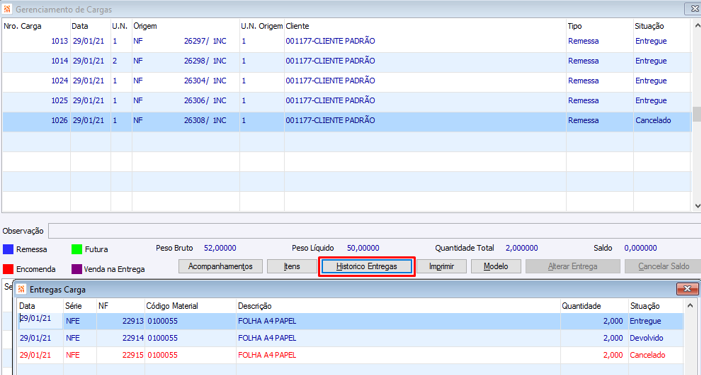This screenshot has height=375, width=701.
Task: Select cargo row 1024
Action: click(x=347, y=81)
